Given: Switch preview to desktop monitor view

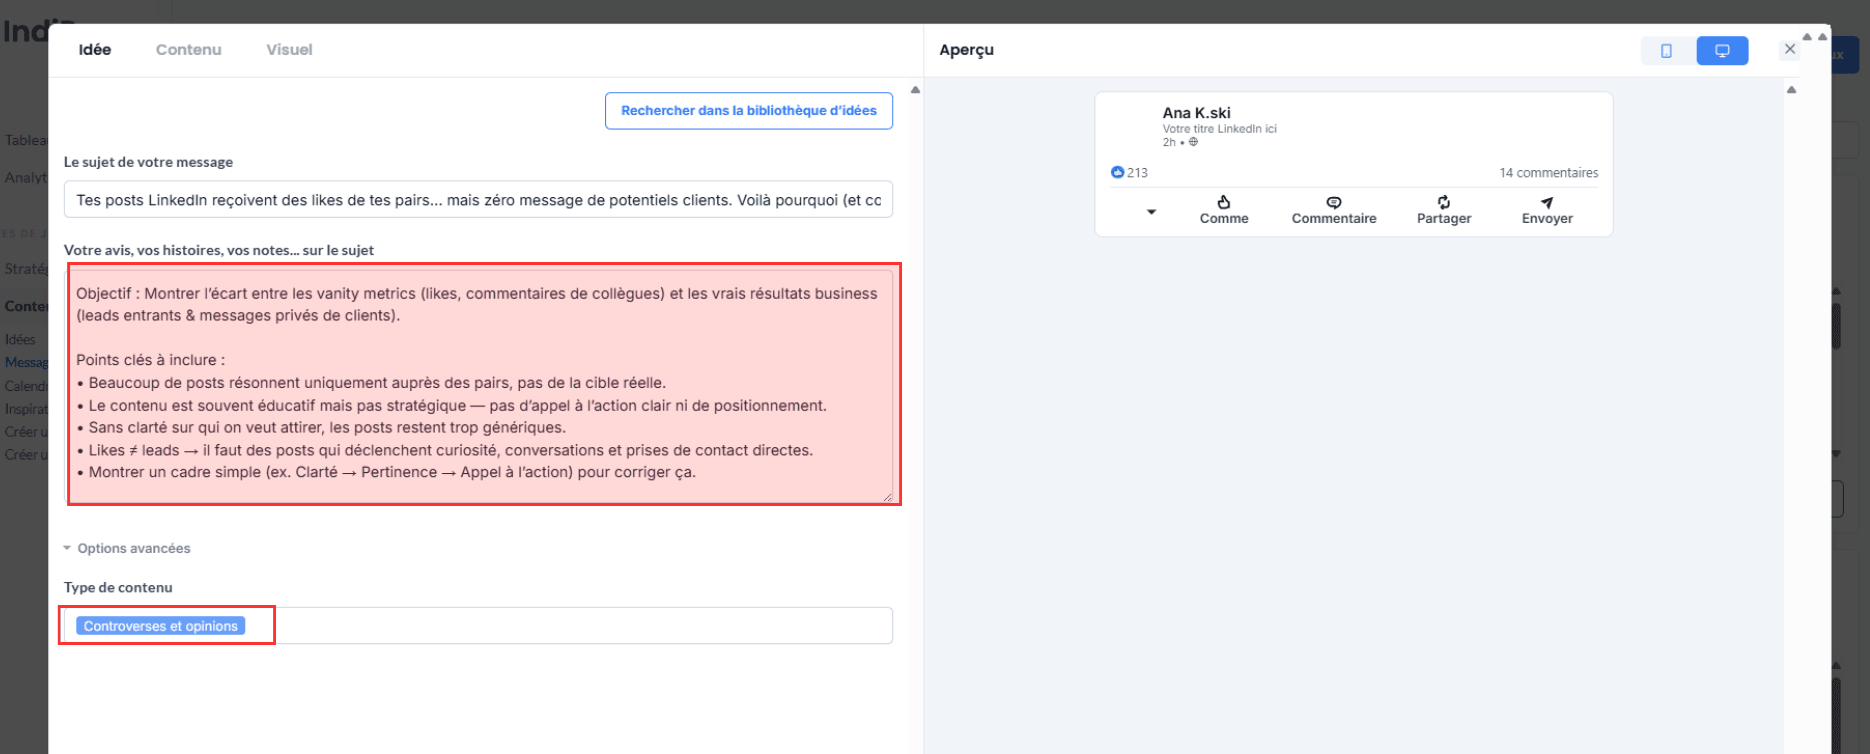Looking at the screenshot, I should 1722,51.
